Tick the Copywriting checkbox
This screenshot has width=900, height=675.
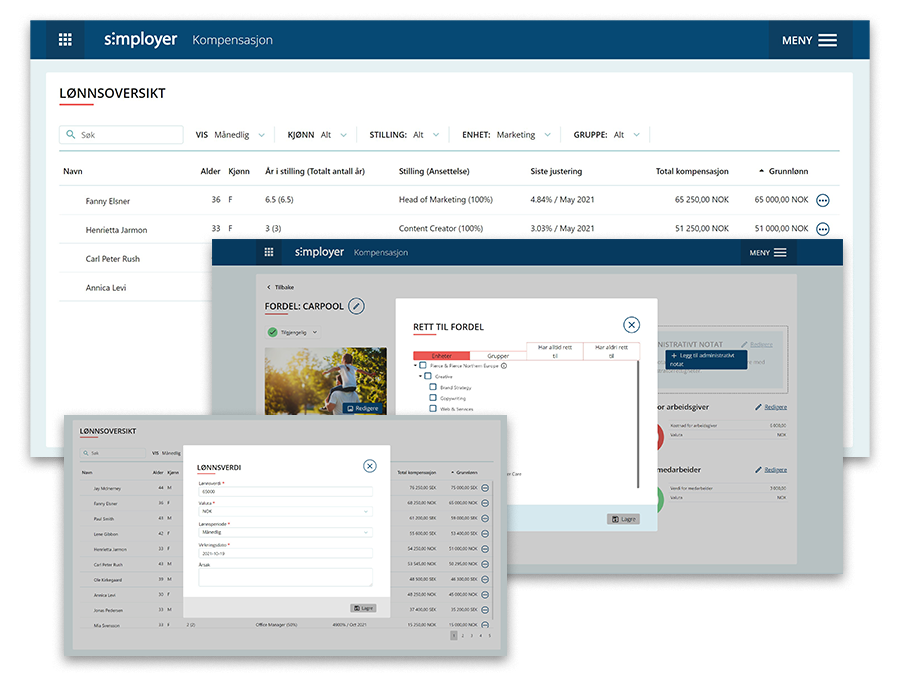click(433, 398)
